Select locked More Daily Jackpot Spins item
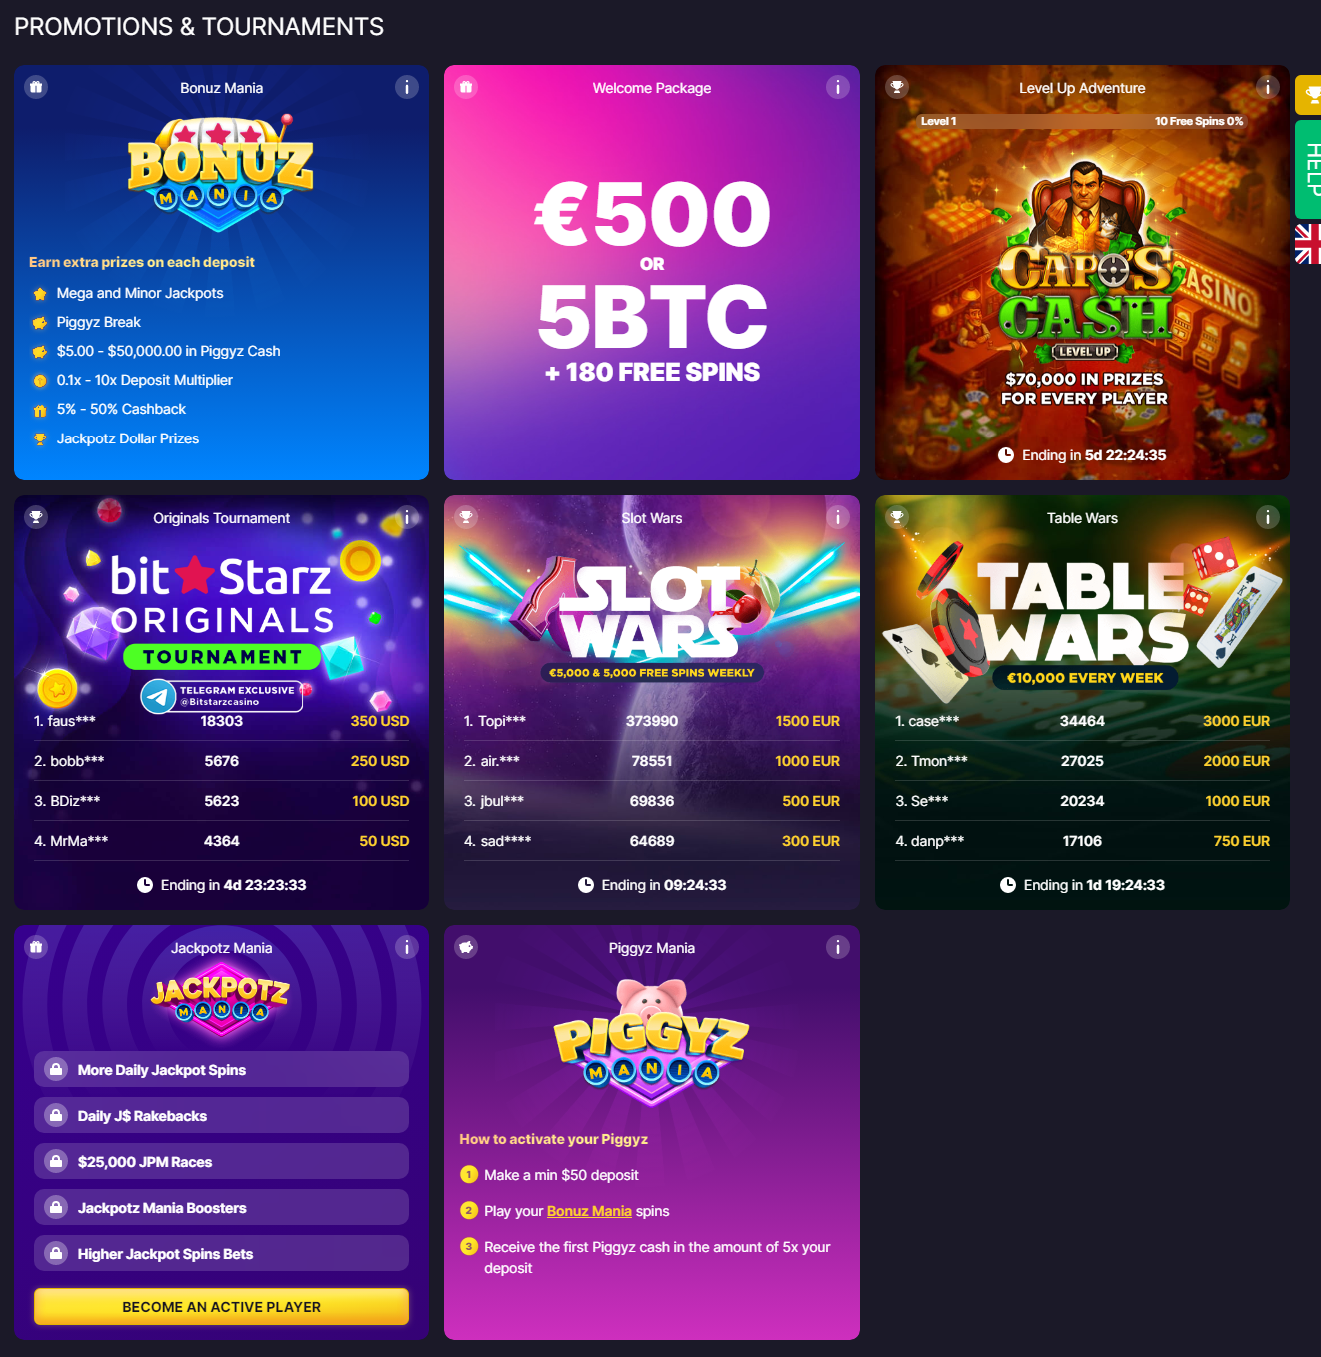Screen dimensions: 1321x1357 click(x=221, y=1069)
